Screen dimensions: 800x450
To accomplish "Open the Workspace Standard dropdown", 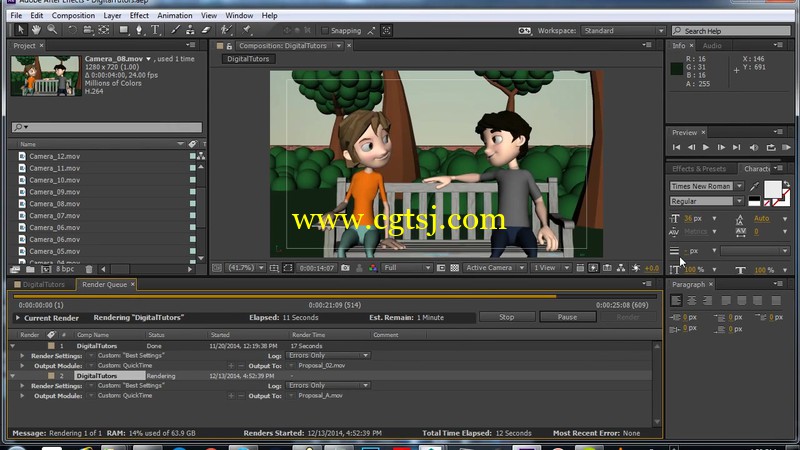I will [623, 31].
